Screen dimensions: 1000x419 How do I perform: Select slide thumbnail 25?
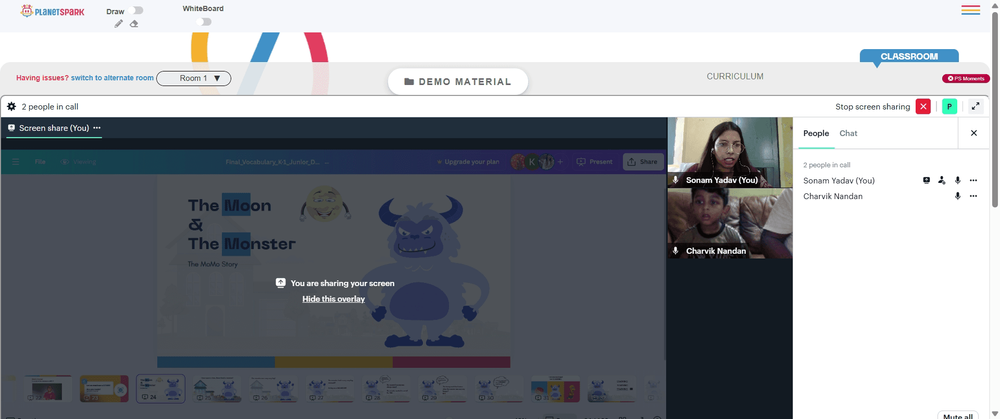219,388
